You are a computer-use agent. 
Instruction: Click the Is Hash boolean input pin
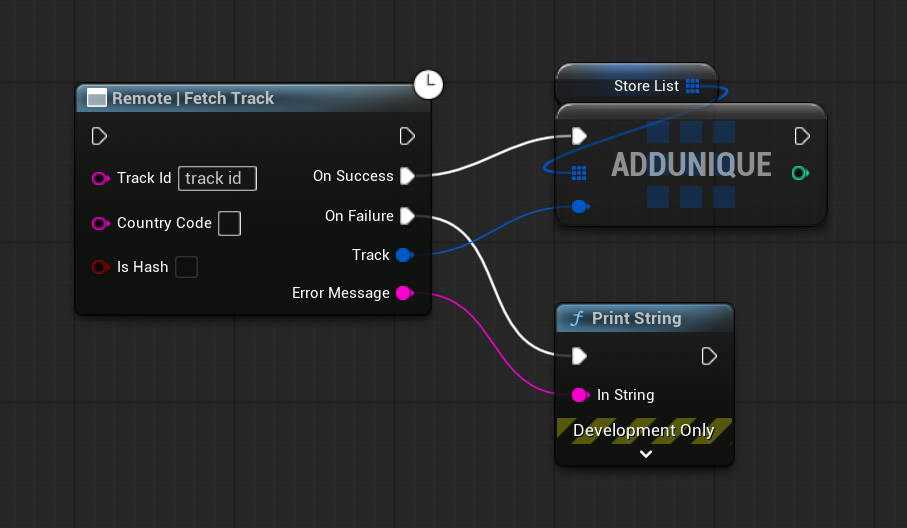click(99, 267)
